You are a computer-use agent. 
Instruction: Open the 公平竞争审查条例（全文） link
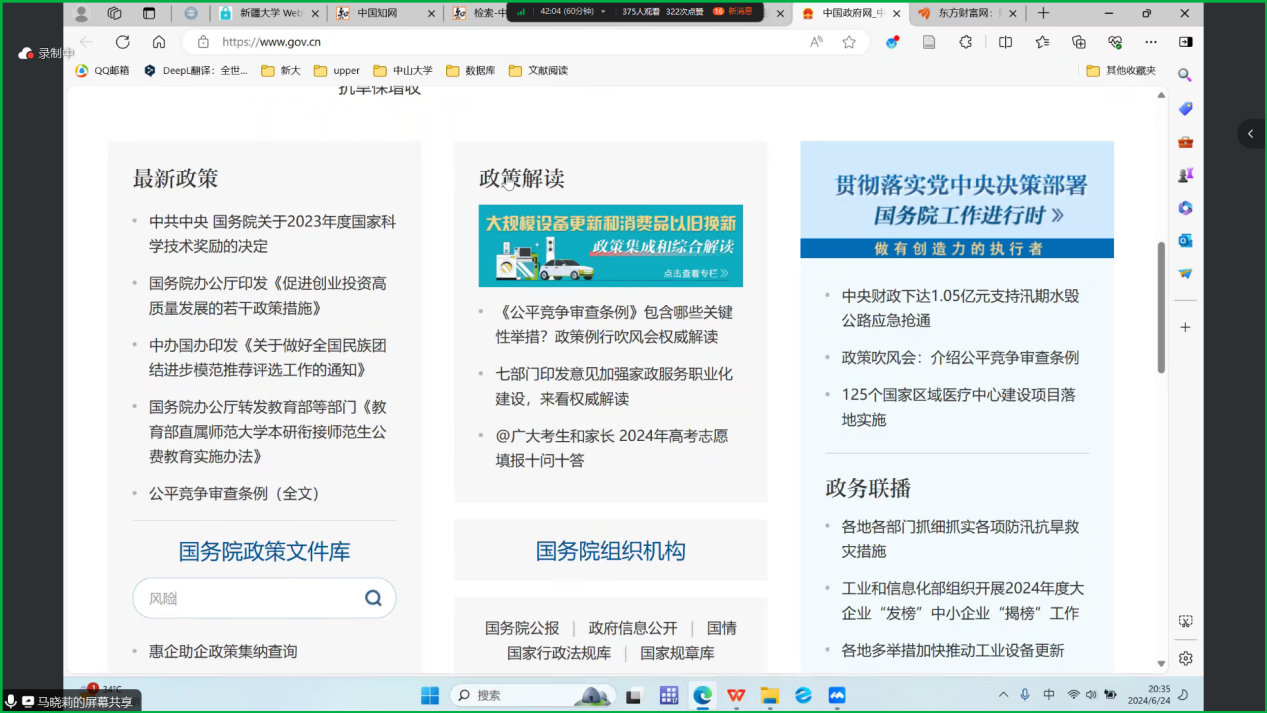(x=234, y=494)
